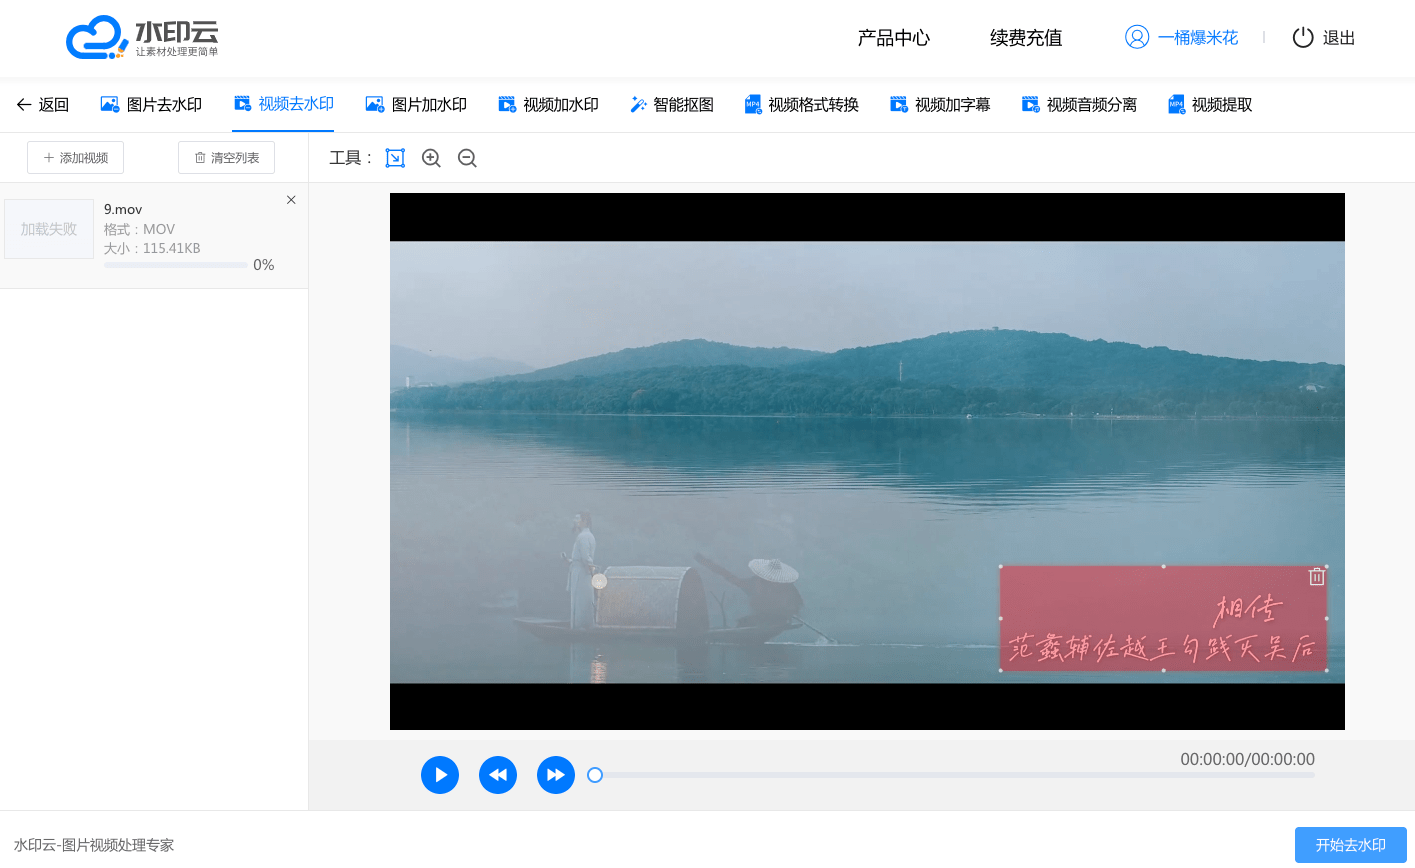Screen dimensions: 1415x868
Task: Switch to 视频加水印 tab
Action: click(549, 105)
